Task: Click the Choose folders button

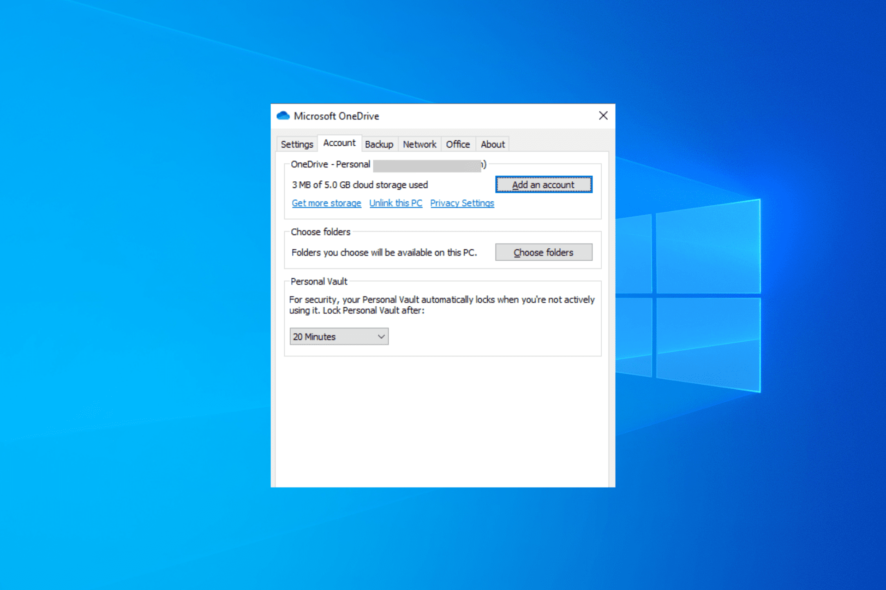Action: click(543, 253)
